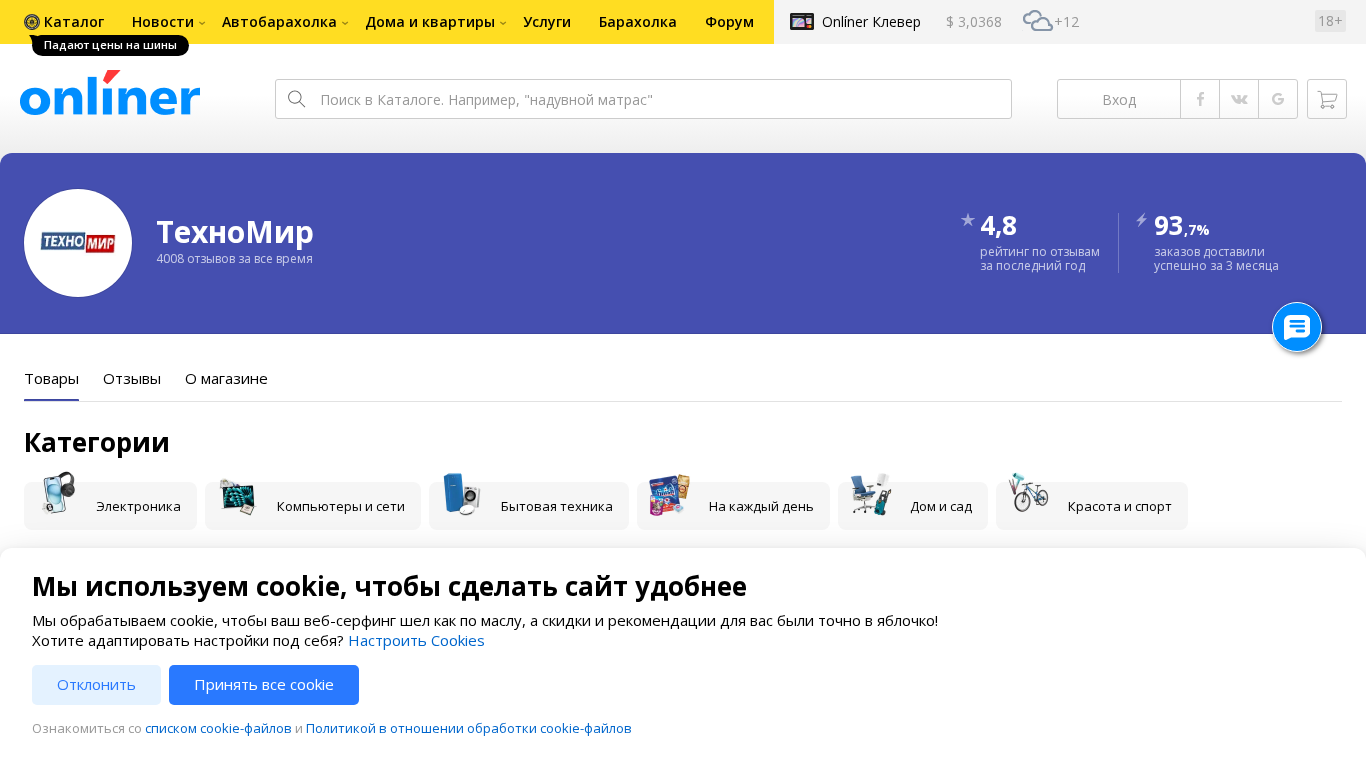1366x768 pixels.
Task: Click the VK login icon
Action: pos(1239,99)
